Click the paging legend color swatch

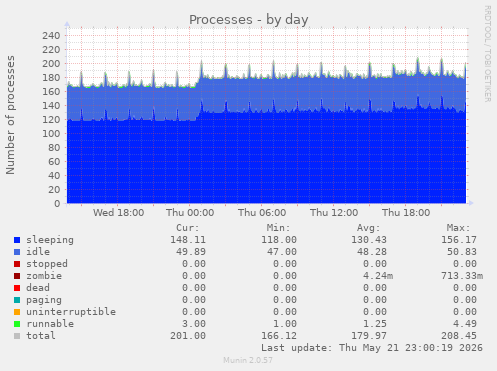(17, 300)
